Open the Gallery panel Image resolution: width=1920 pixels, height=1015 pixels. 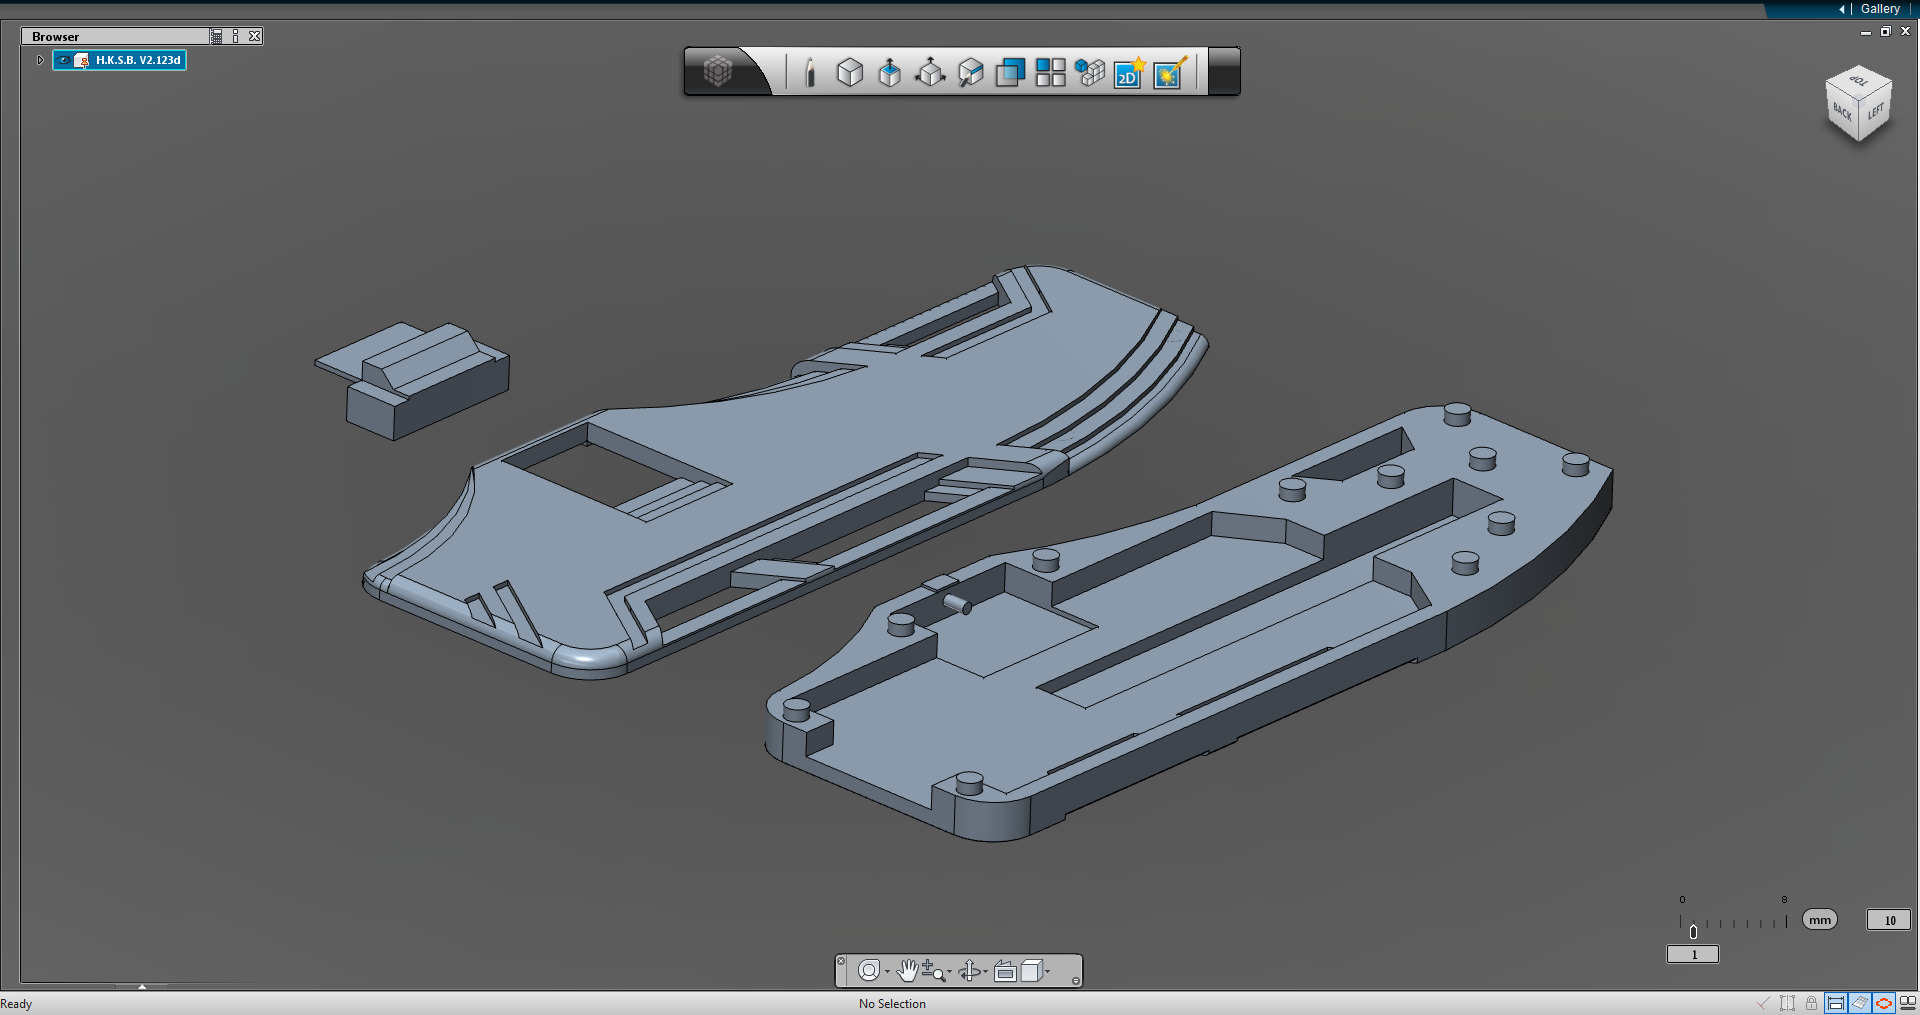click(1880, 8)
